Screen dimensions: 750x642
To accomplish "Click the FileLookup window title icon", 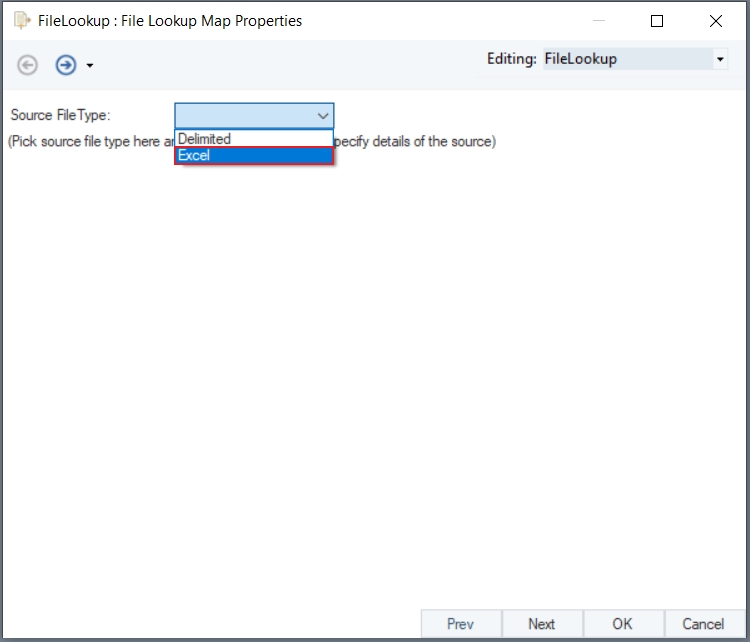I will 22,21.
